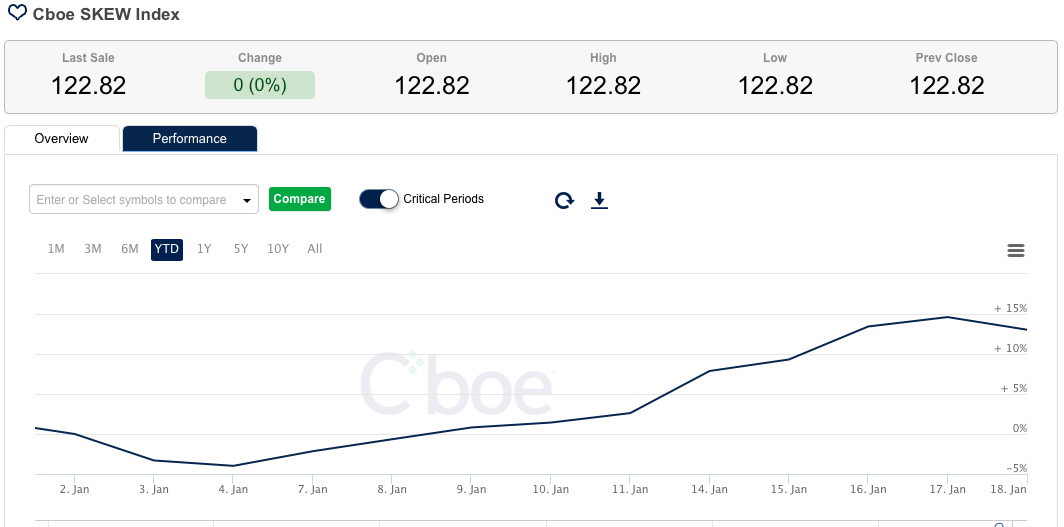Click the green Change 0 (0%) badge
This screenshot has width=1064, height=527.
[260, 85]
